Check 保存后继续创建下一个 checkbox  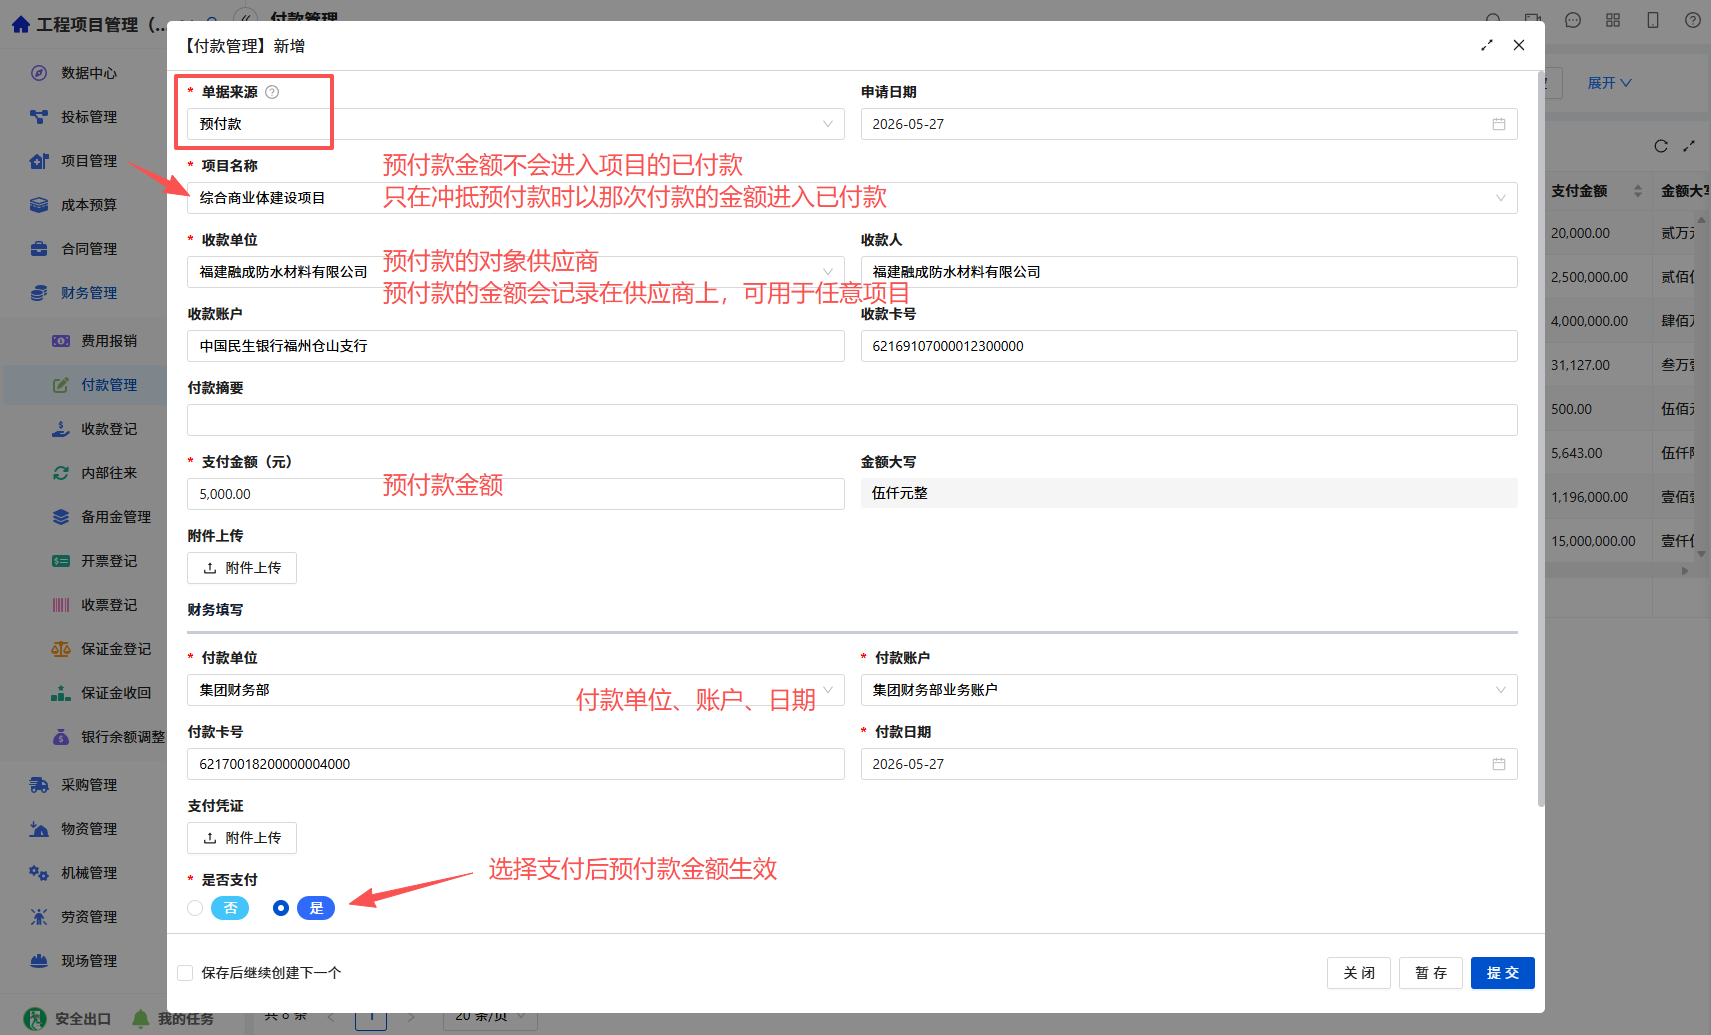pyautogui.click(x=185, y=973)
